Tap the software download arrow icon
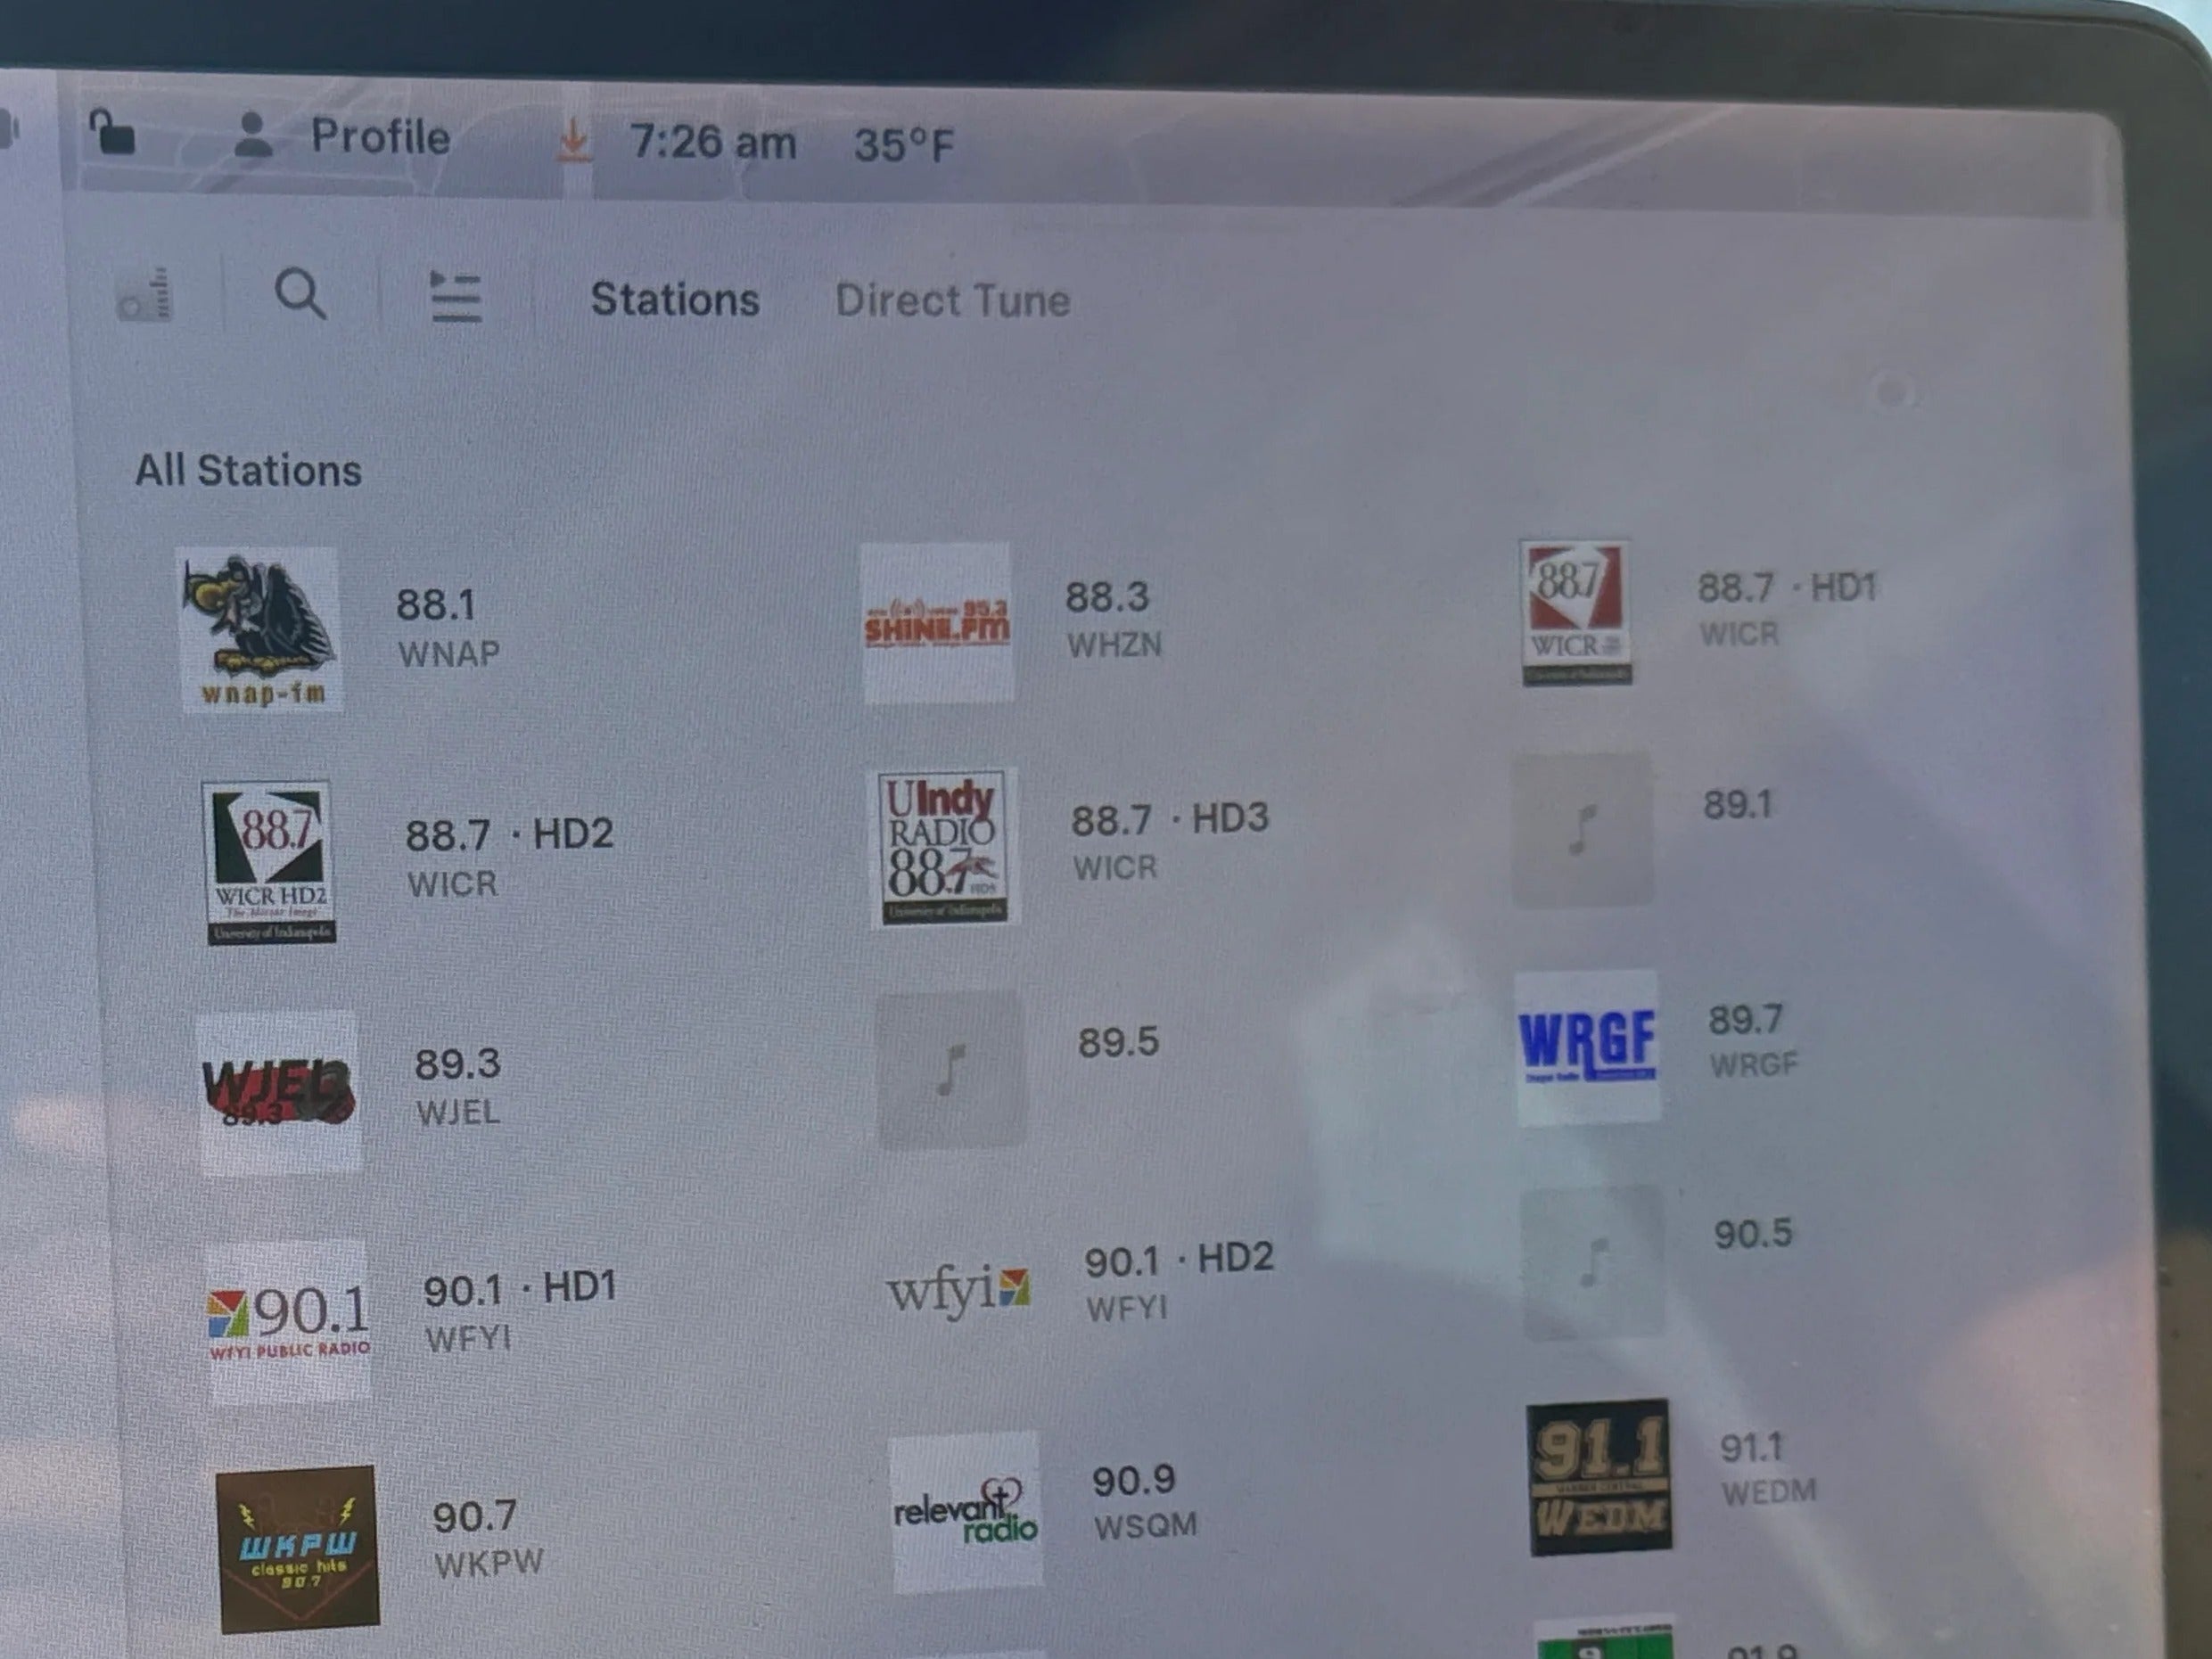The height and width of the screenshot is (1659, 2212). 573,140
